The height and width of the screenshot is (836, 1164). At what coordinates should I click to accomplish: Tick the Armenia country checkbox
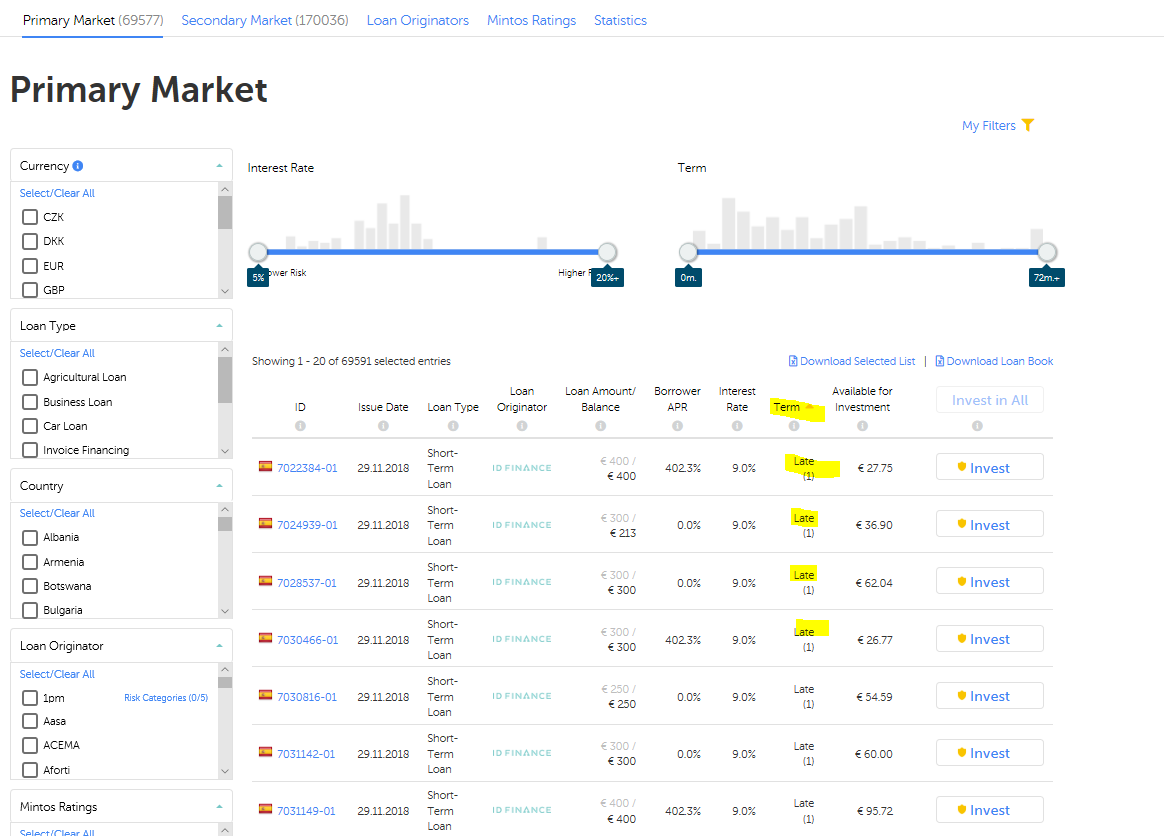(30, 562)
